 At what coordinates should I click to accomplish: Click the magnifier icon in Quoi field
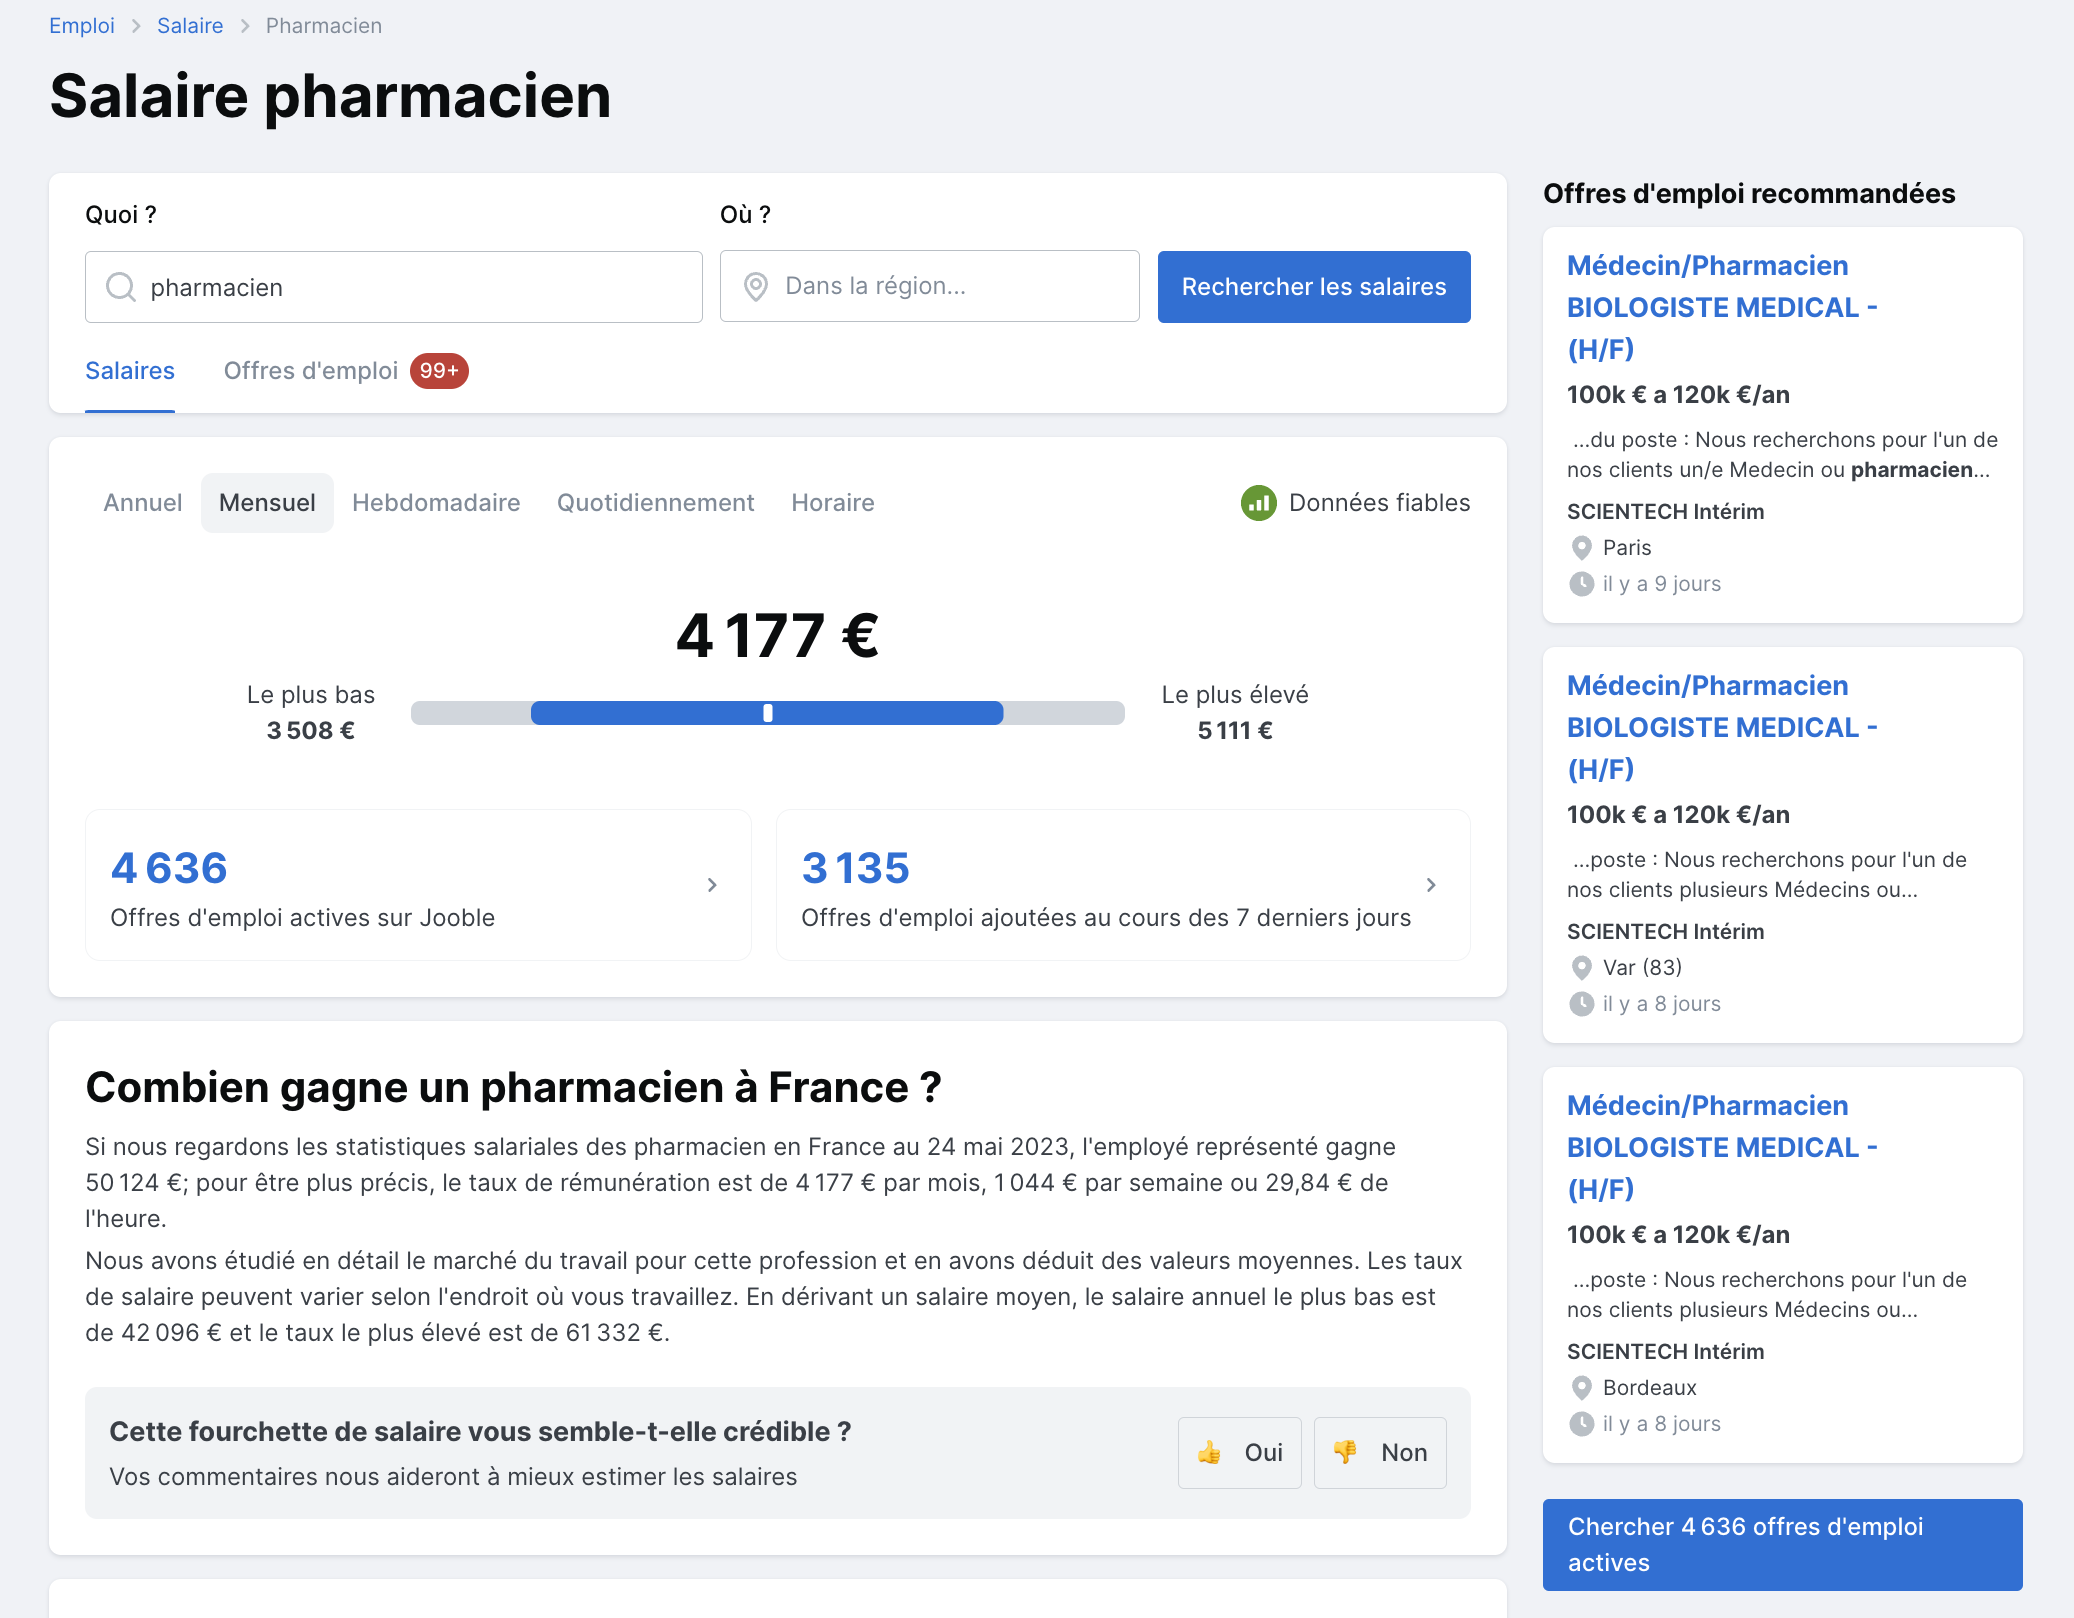pos(121,287)
